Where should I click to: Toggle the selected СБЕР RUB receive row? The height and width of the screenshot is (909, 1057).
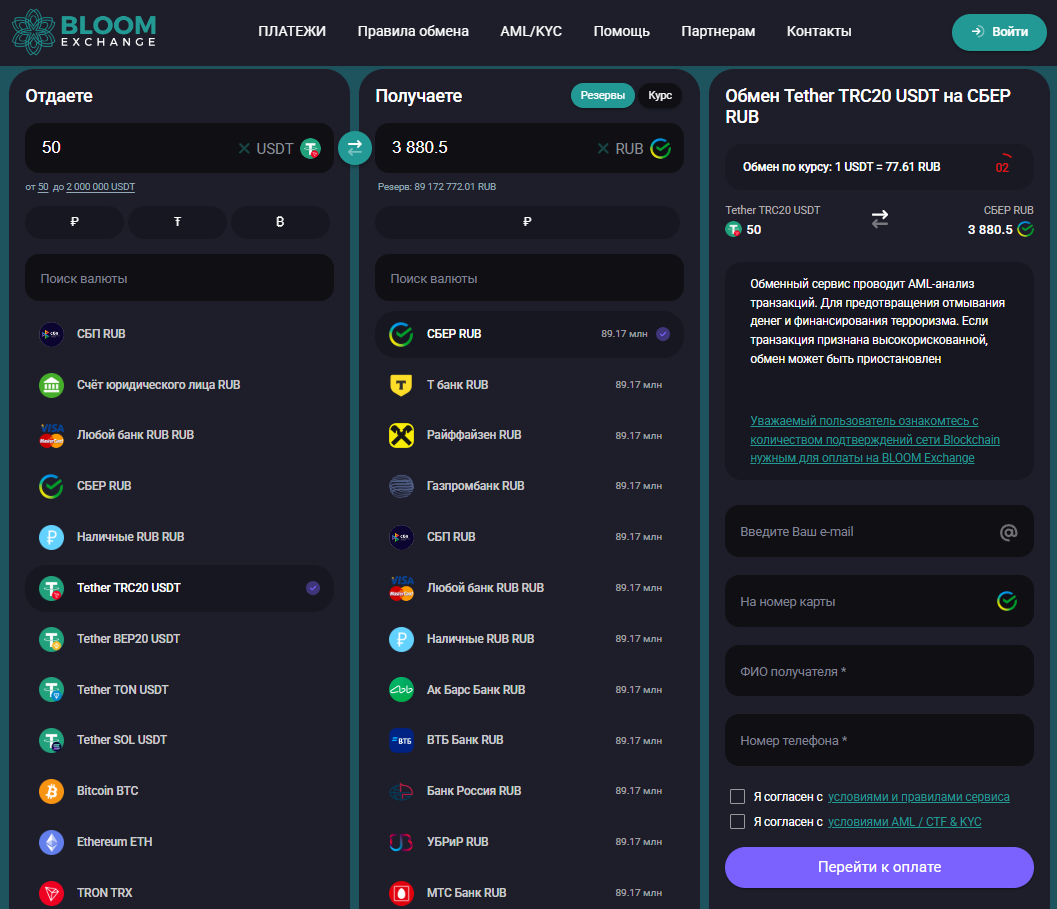(x=529, y=334)
